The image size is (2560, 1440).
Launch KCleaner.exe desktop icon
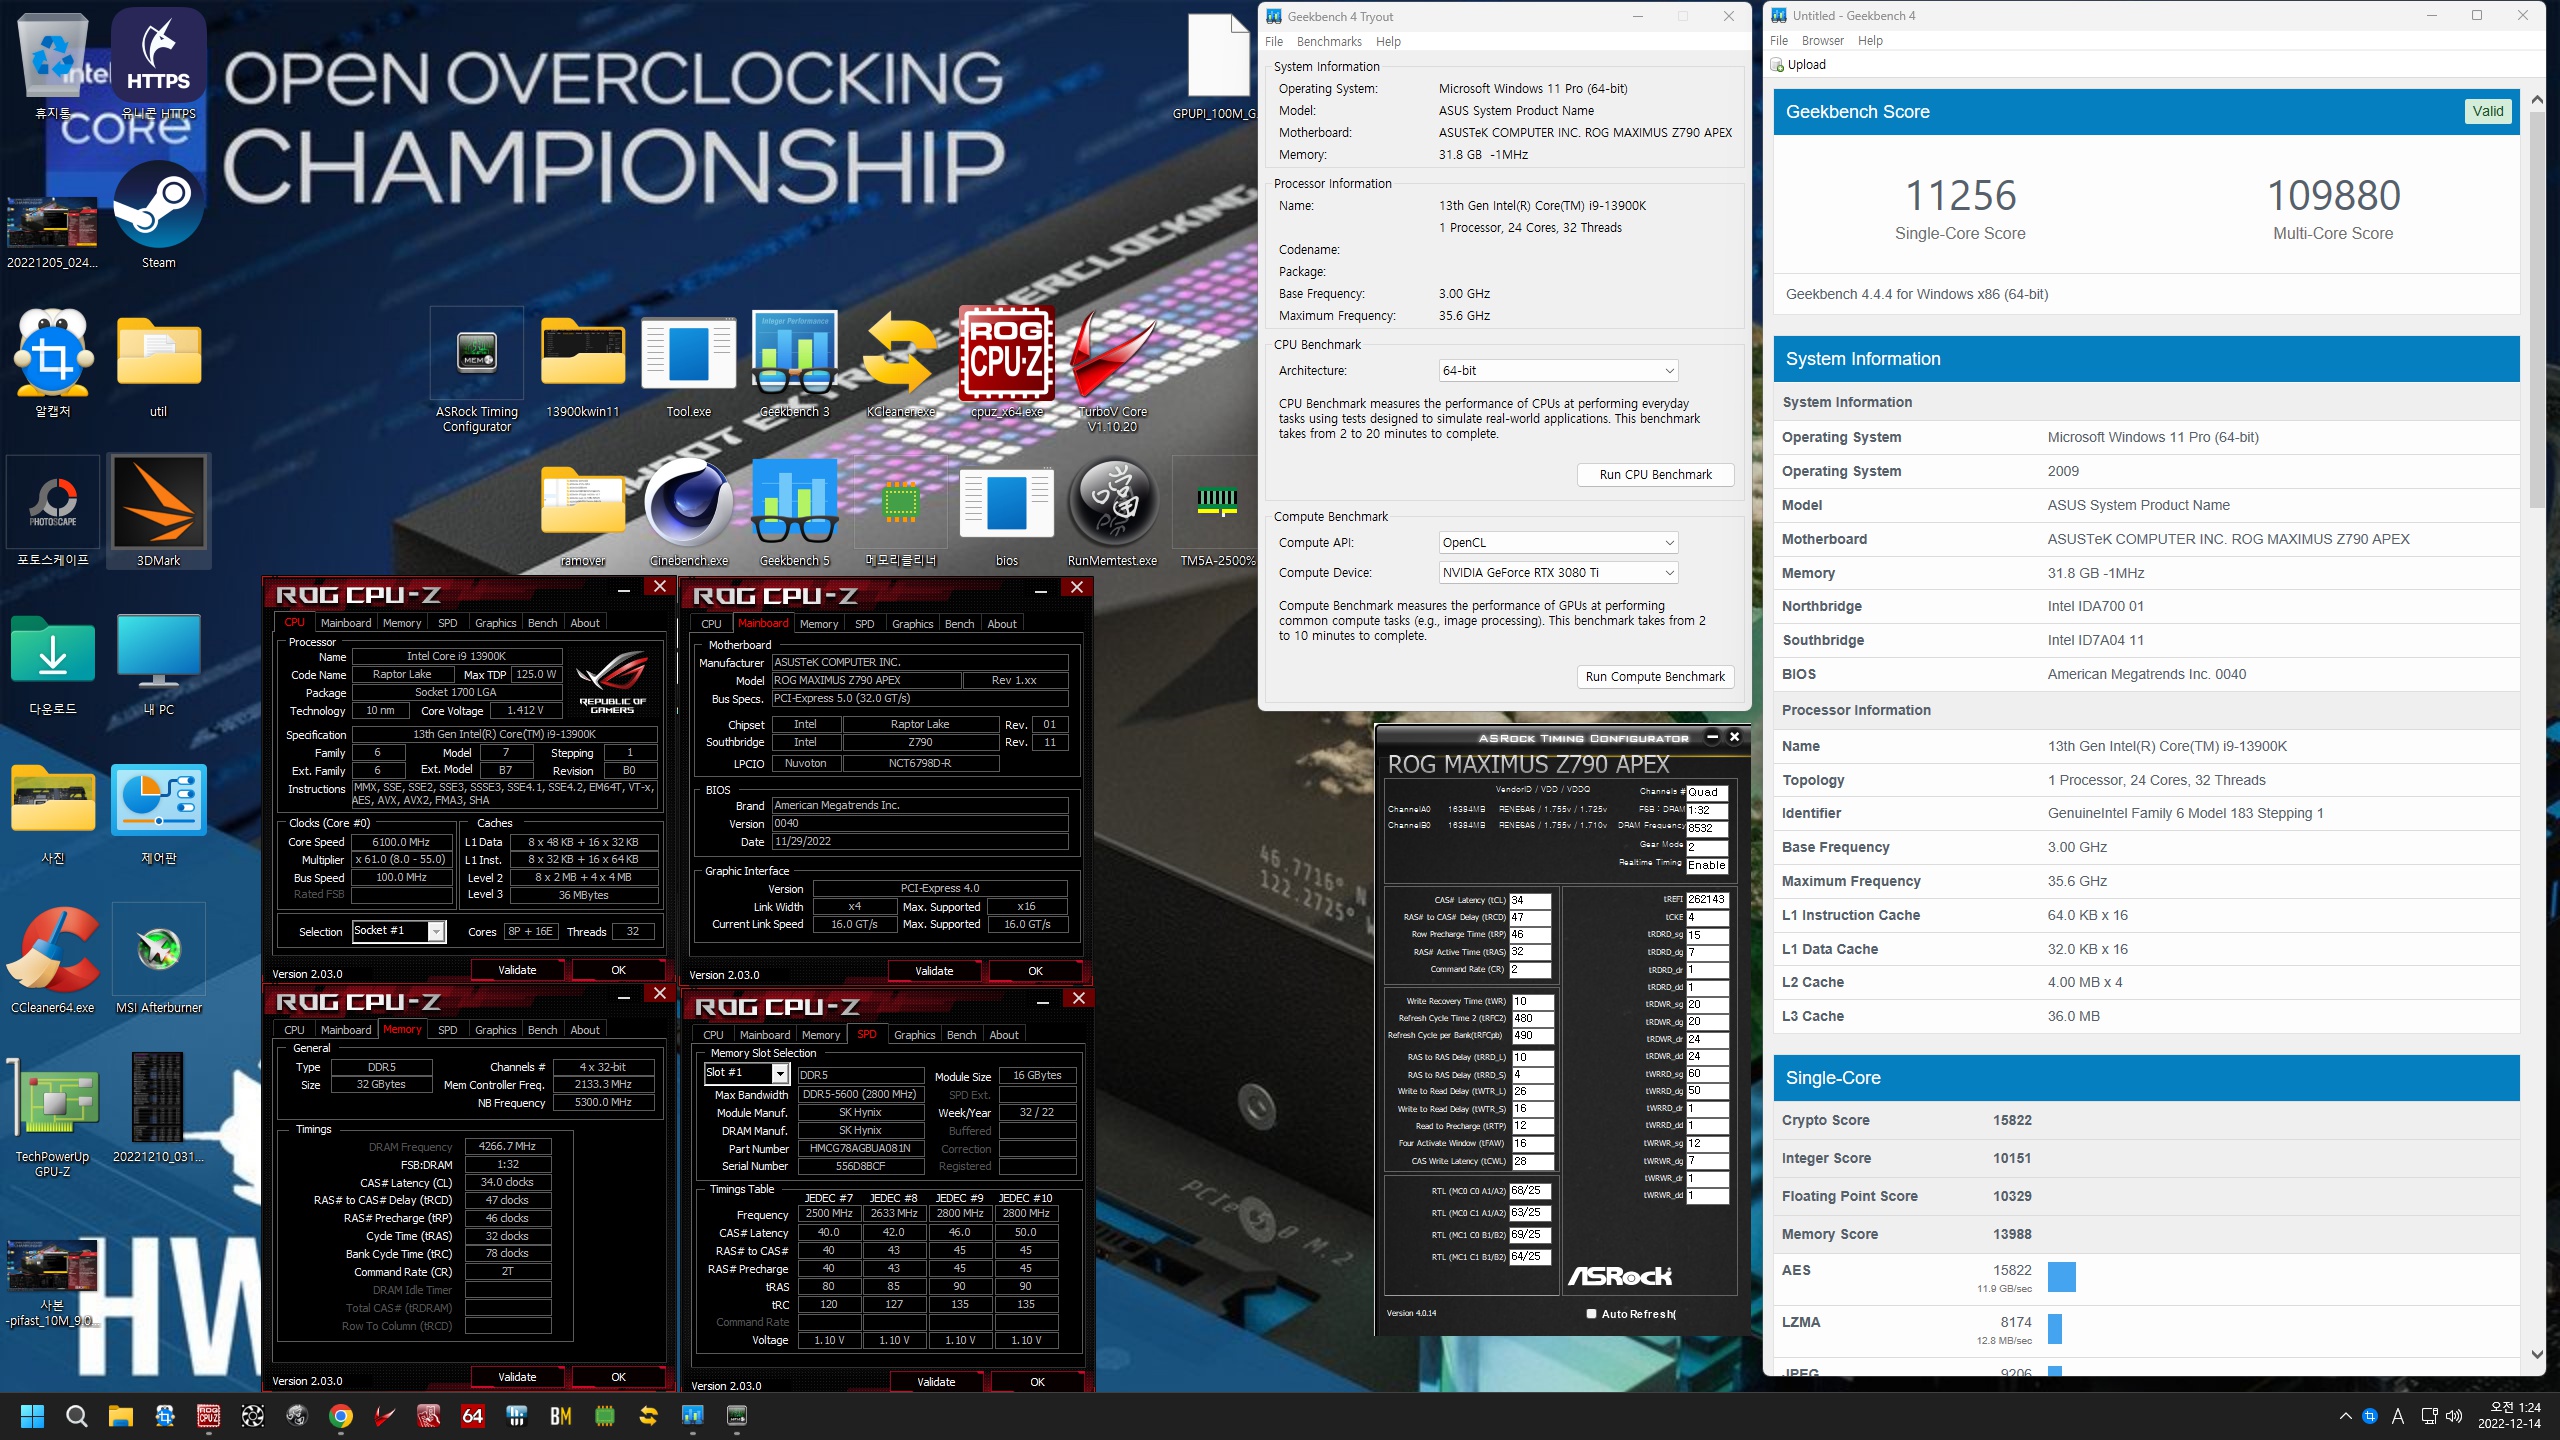pos(901,365)
